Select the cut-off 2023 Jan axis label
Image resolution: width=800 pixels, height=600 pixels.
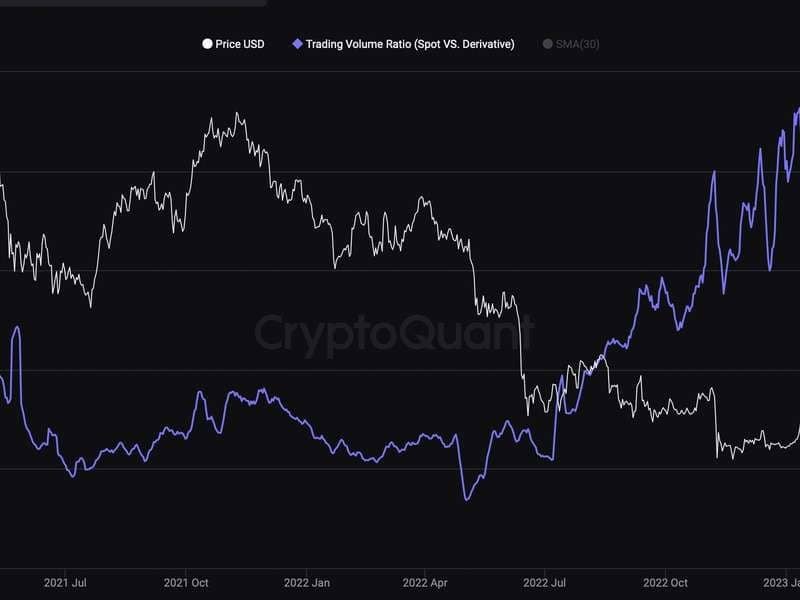(x=781, y=583)
